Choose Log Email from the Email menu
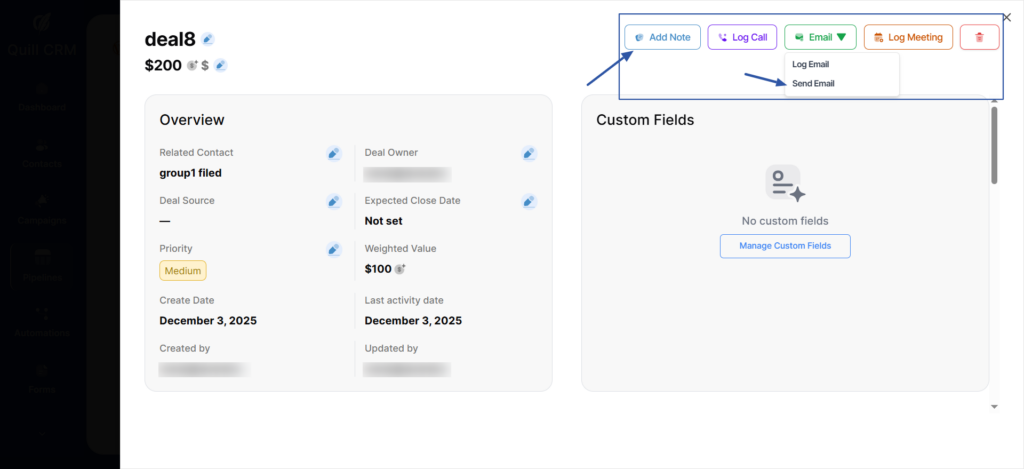 [x=810, y=64]
